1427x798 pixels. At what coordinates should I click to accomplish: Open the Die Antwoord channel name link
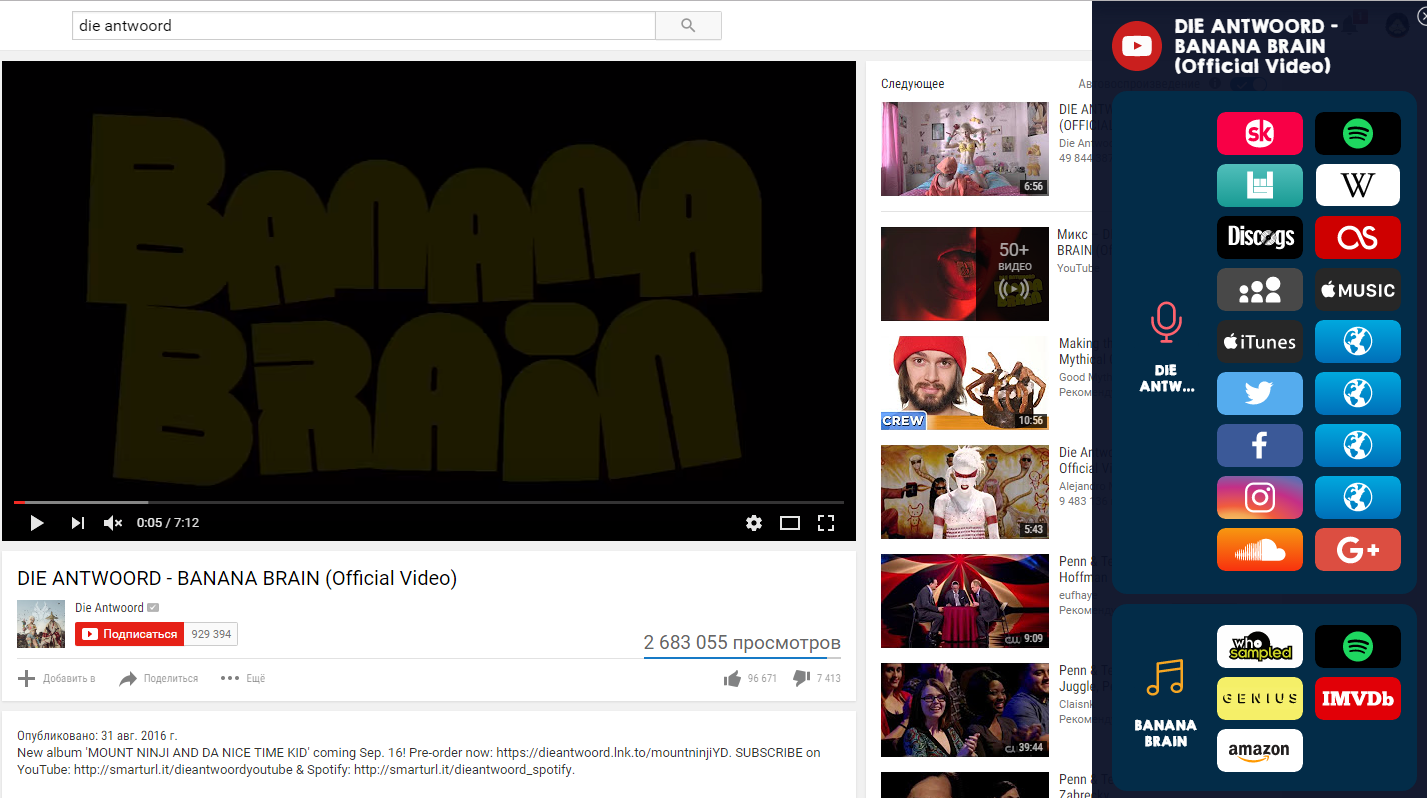[x=109, y=607]
